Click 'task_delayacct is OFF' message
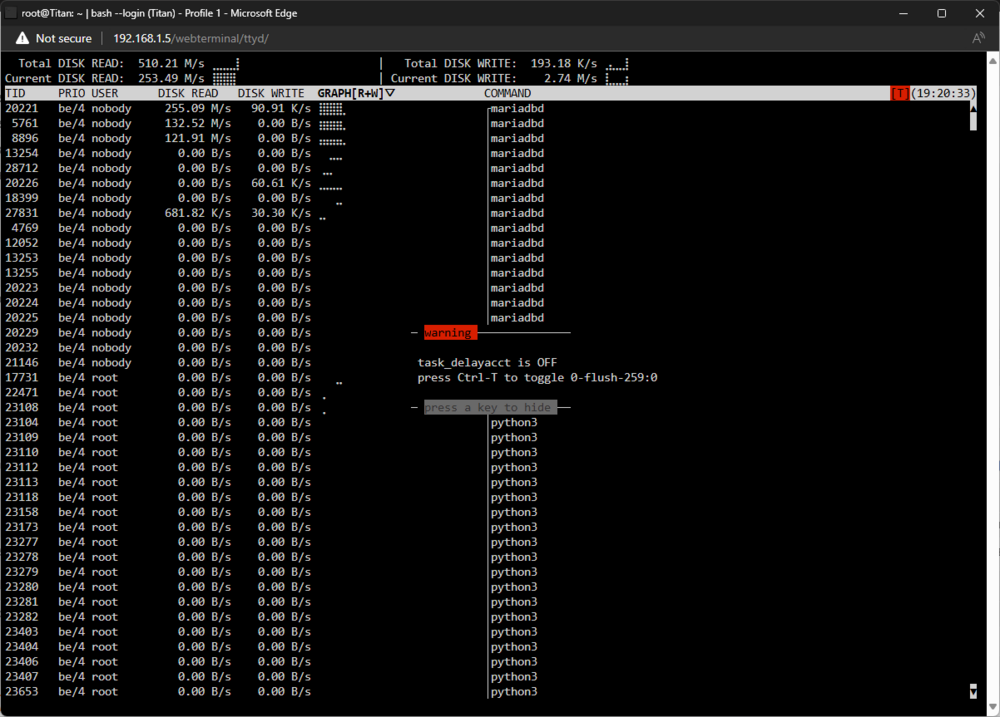The image size is (1000, 717). 487,362
